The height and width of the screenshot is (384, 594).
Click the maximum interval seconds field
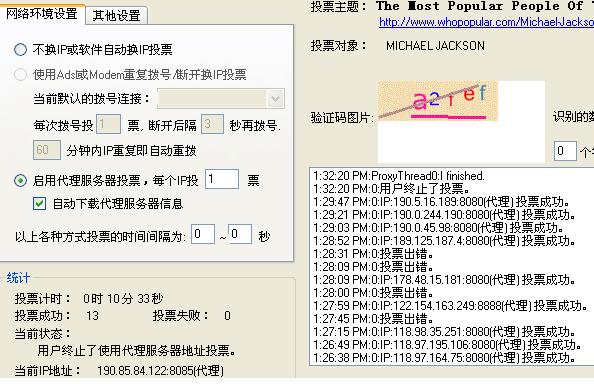coord(240,234)
